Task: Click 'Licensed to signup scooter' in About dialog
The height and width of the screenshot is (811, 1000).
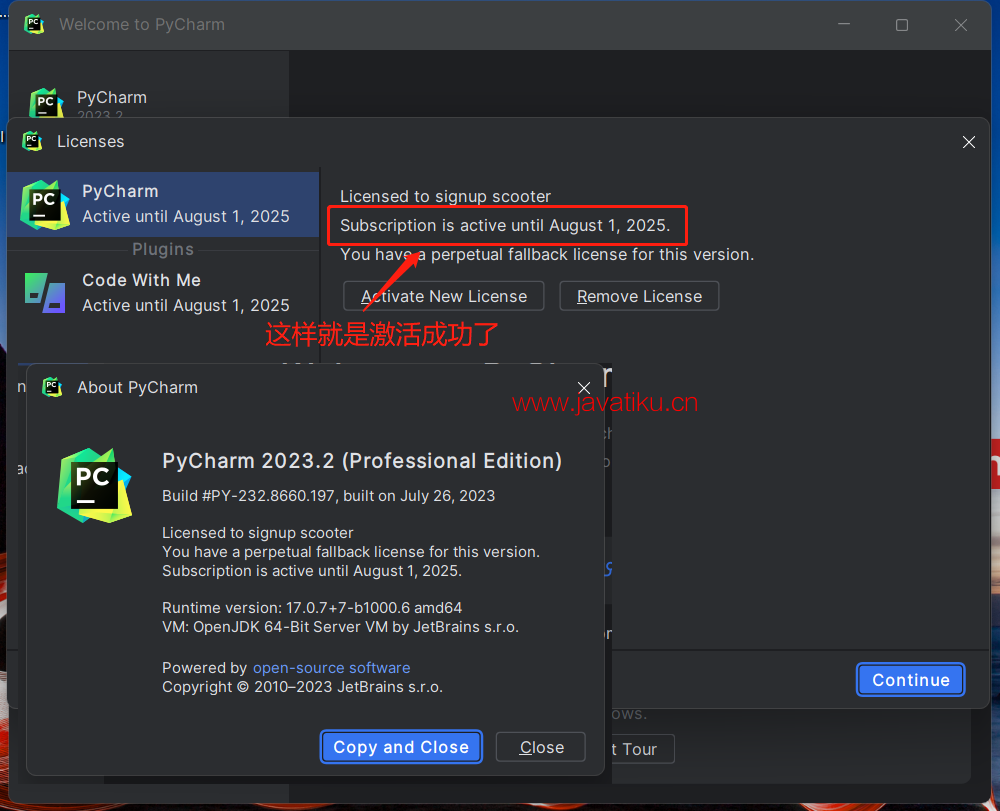Action: point(258,533)
